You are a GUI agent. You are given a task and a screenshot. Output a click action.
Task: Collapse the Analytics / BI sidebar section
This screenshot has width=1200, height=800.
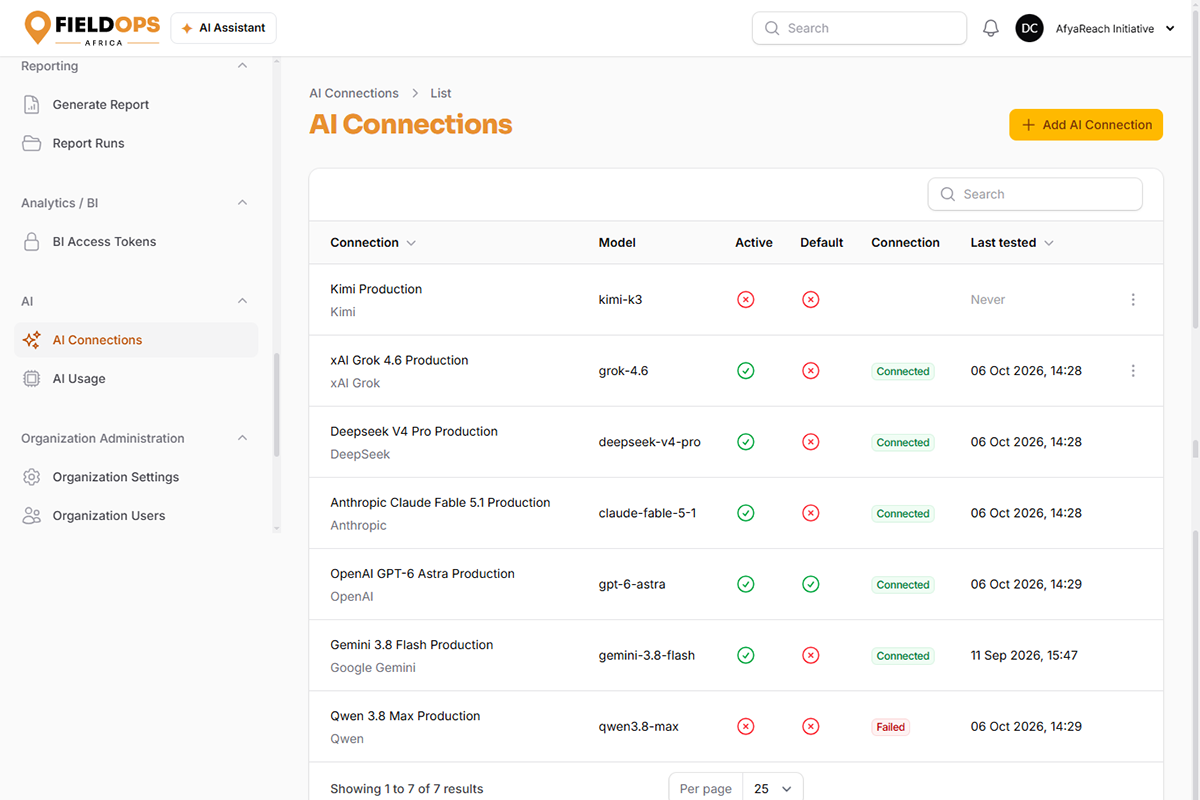[242, 203]
